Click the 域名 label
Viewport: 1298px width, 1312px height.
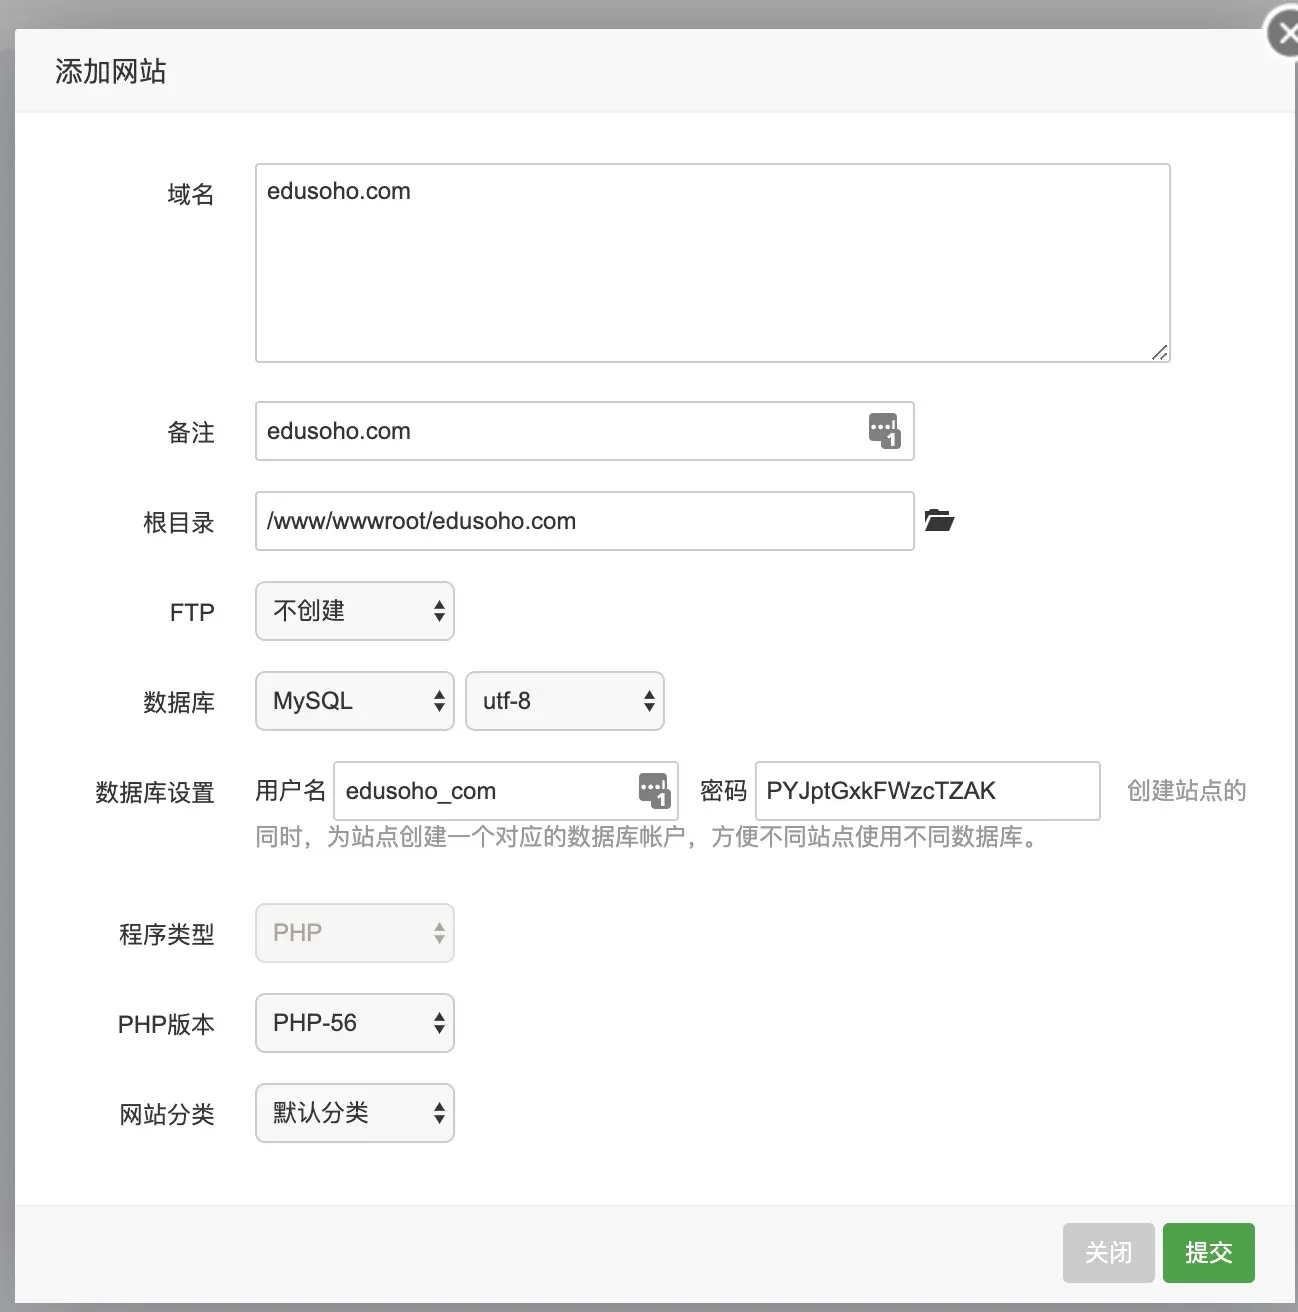pyautogui.click(x=191, y=194)
